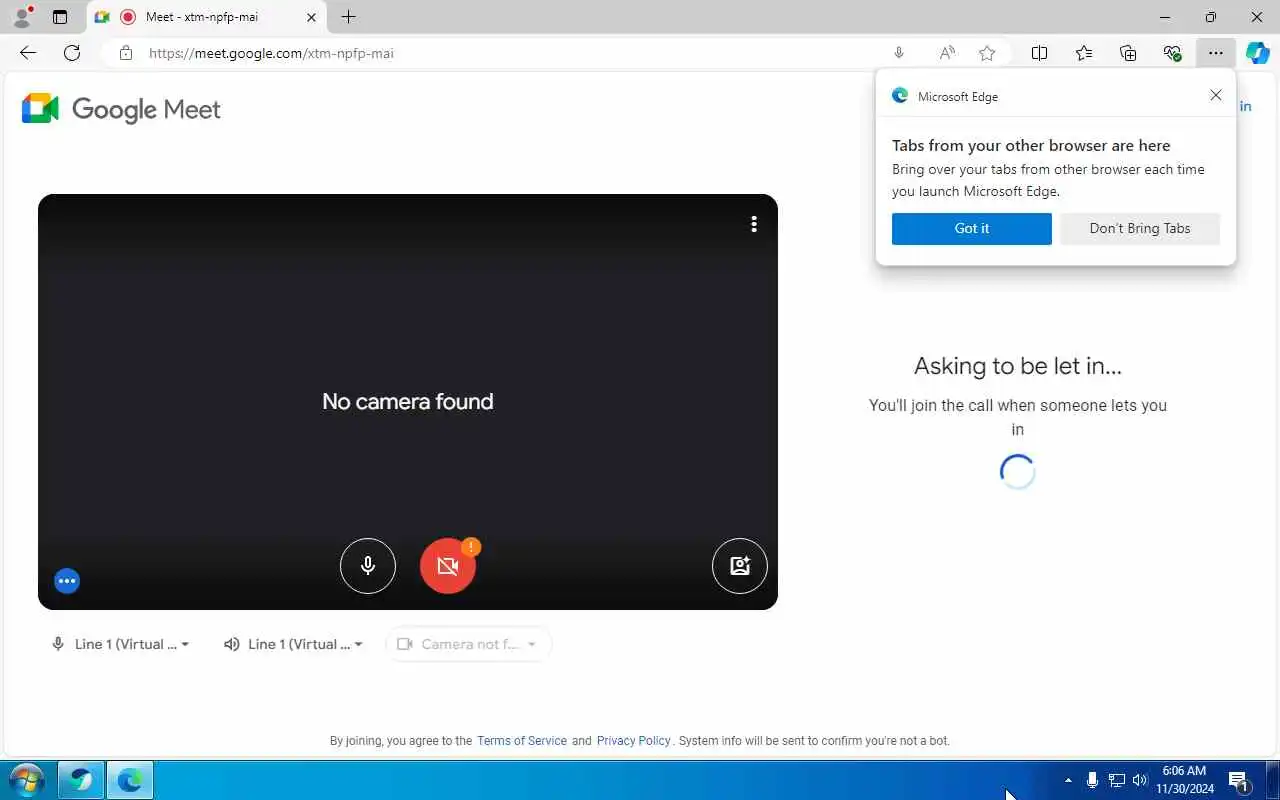Screen dimensions: 1280x800
Task: Mute the microphone in Meet preview
Action: [x=368, y=566]
